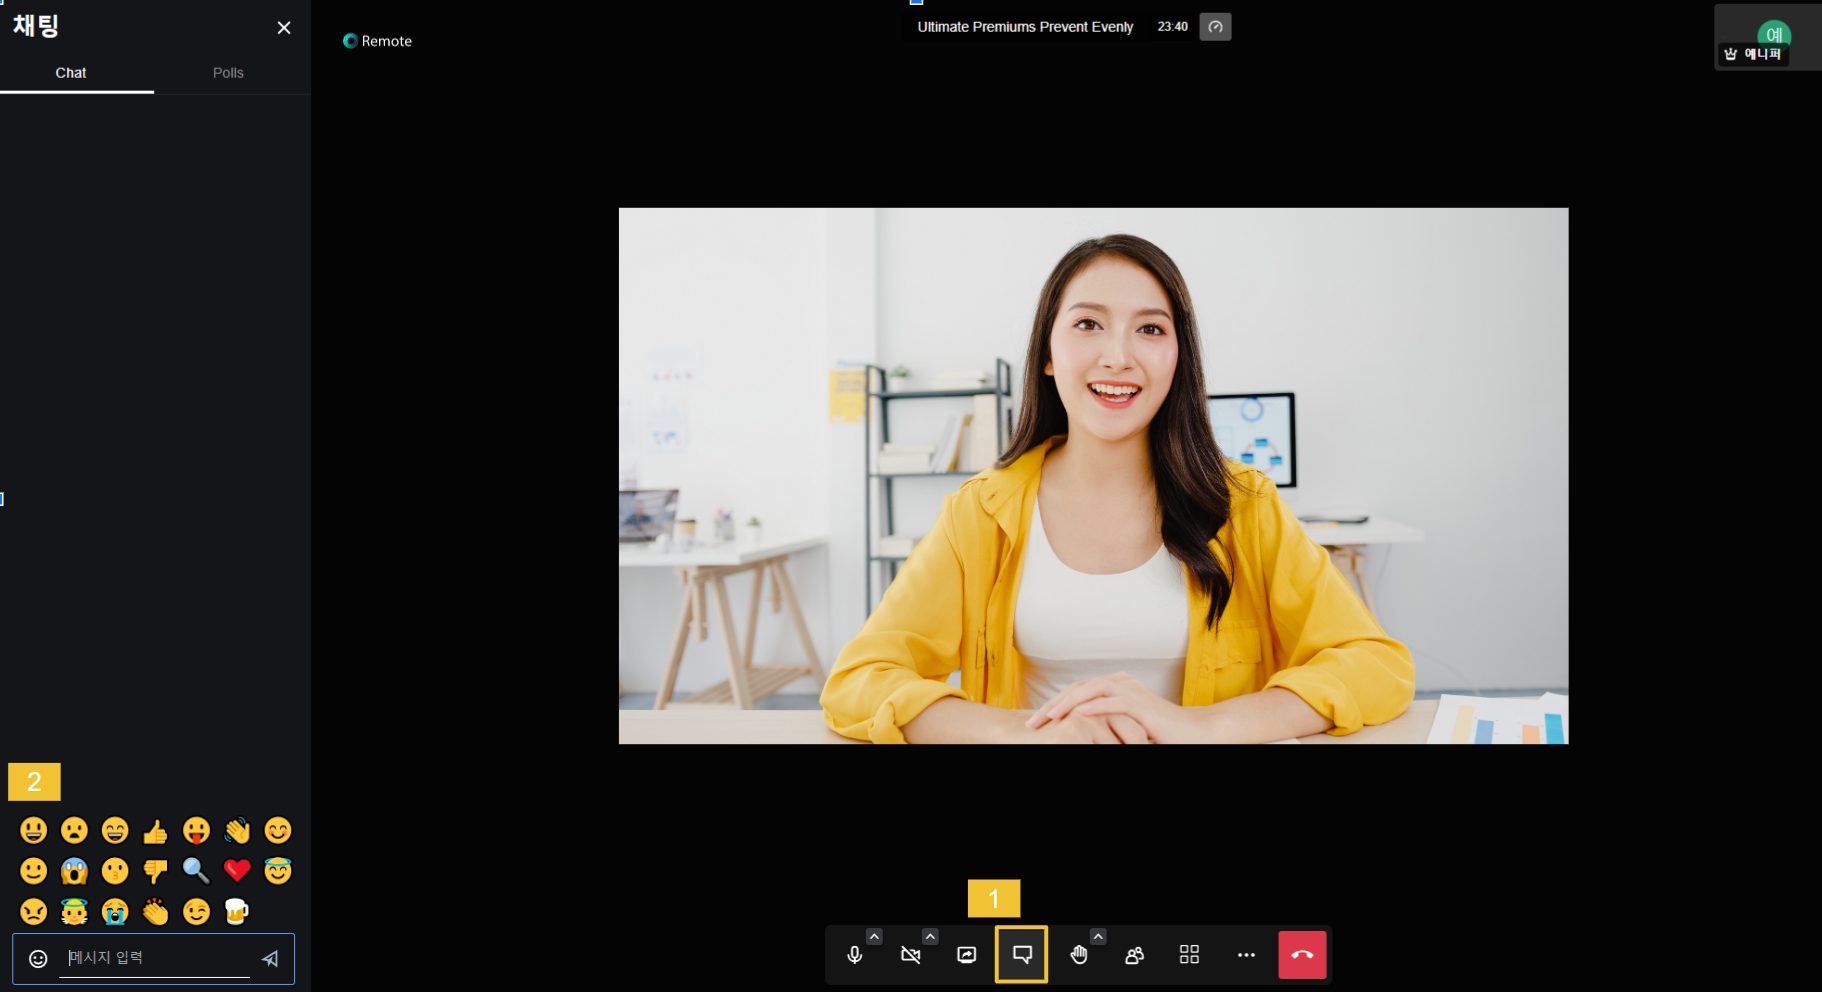This screenshot has width=1822, height=992.
Task: Toggle the emoji picker smiley button
Action: (38, 959)
